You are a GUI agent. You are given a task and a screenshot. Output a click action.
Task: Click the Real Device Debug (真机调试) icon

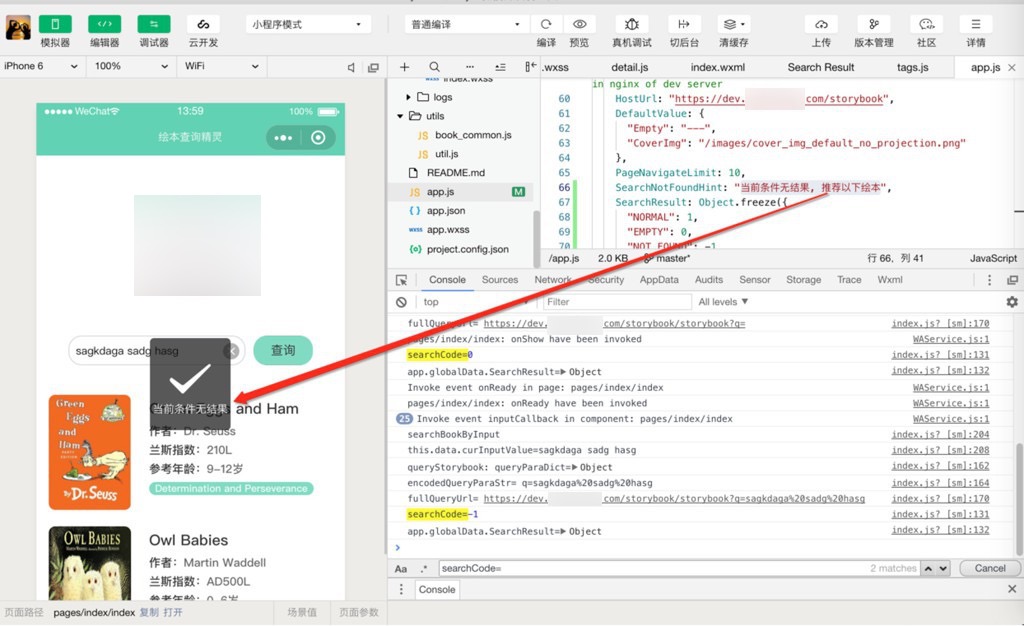pos(632,25)
